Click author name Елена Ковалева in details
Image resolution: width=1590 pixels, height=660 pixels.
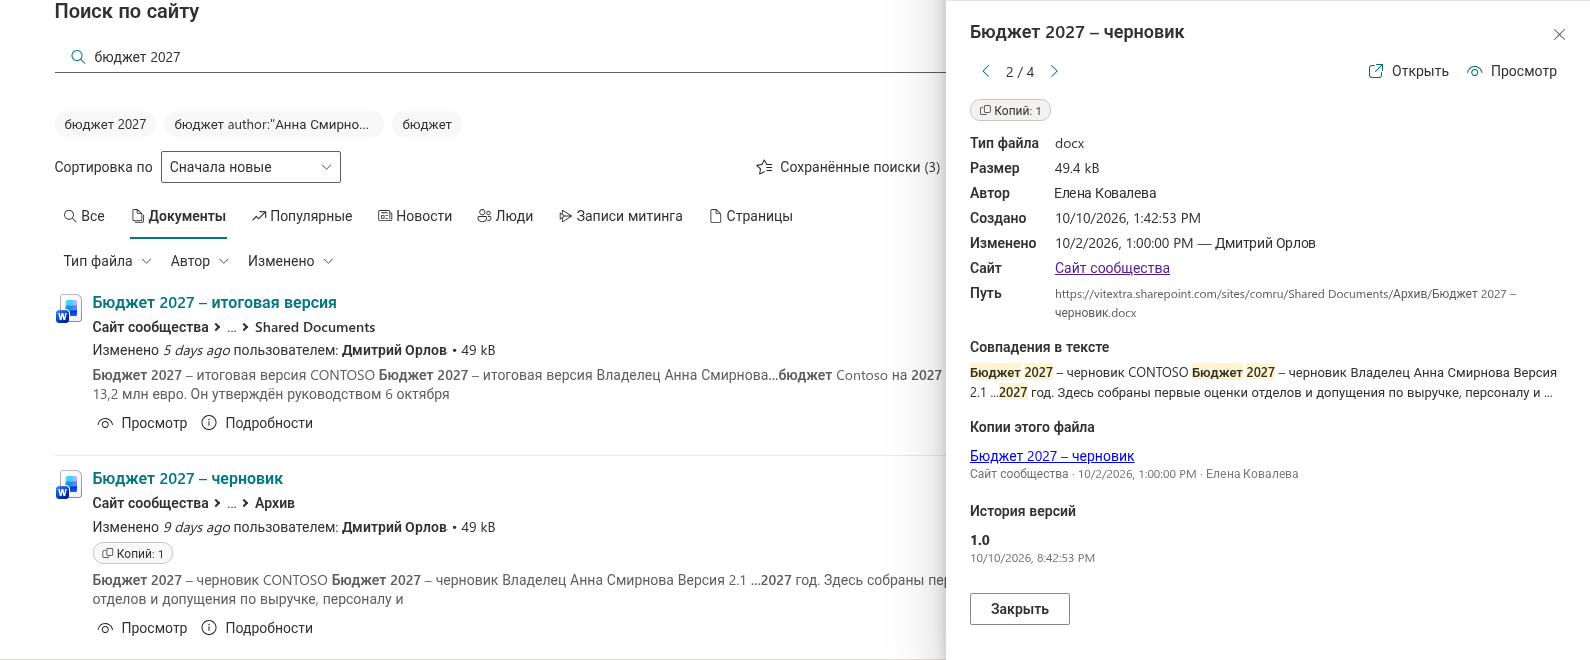(x=1105, y=193)
